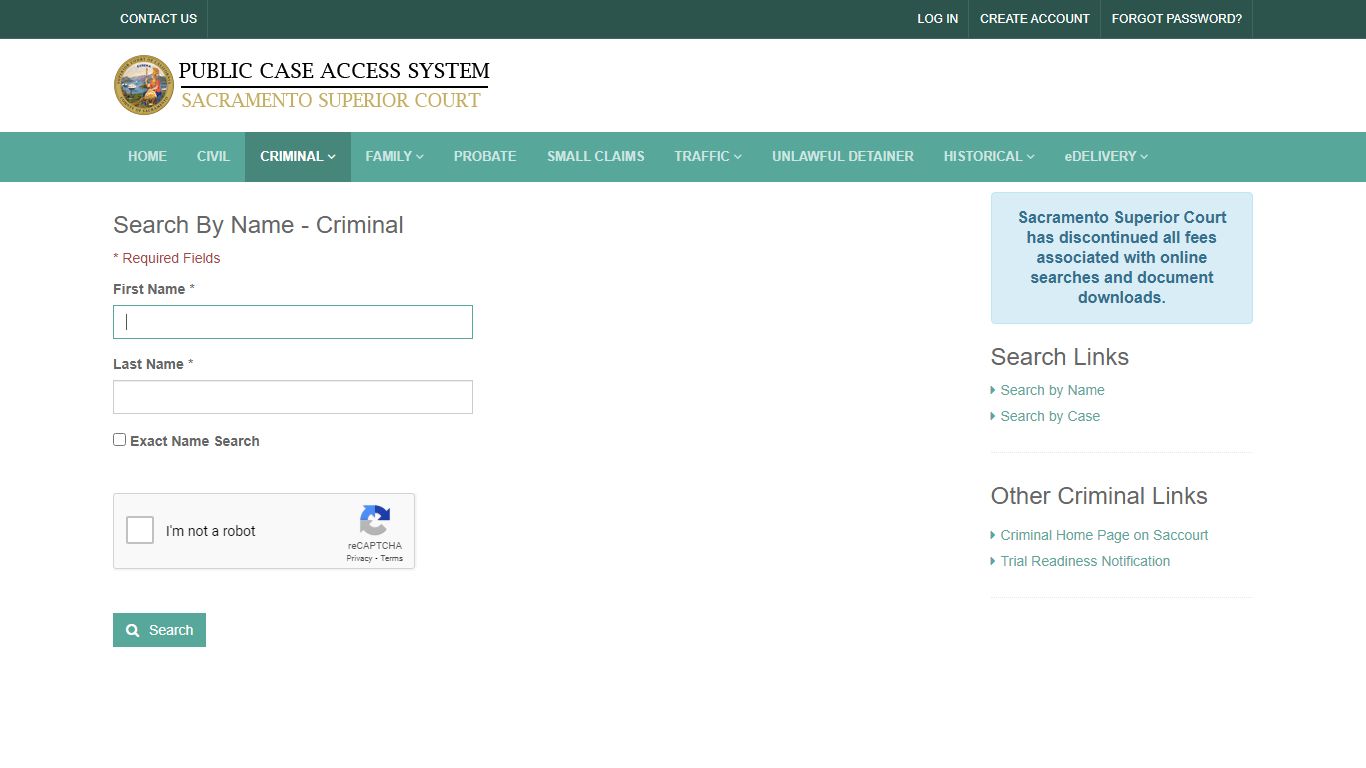The height and width of the screenshot is (768, 1366).
Task: Click the discontinued fees notice box
Action: (1122, 258)
